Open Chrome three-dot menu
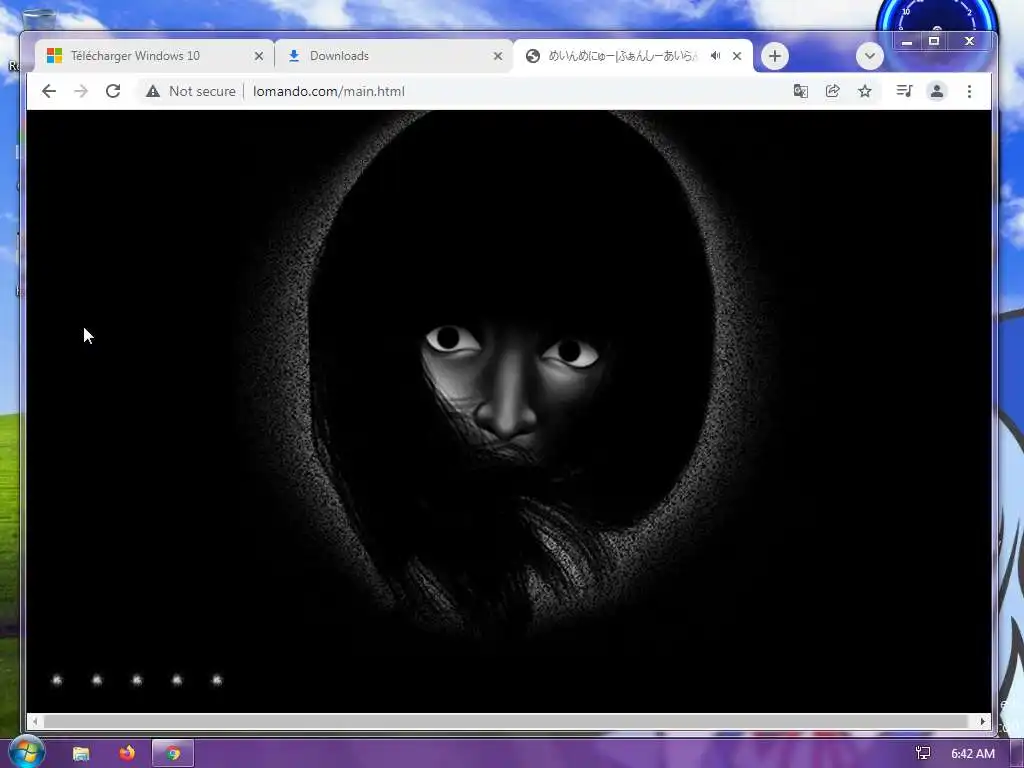The height and width of the screenshot is (768, 1024). coord(969,91)
